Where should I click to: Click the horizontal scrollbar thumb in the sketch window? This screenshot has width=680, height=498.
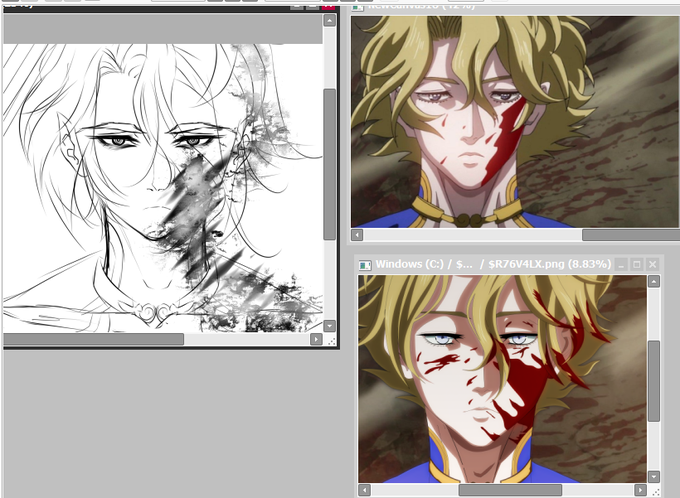pyautogui.click(x=94, y=339)
